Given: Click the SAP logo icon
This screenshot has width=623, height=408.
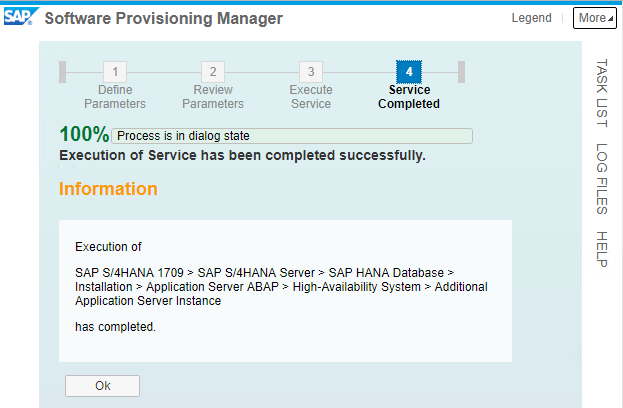Looking at the screenshot, I should click(x=21, y=17).
